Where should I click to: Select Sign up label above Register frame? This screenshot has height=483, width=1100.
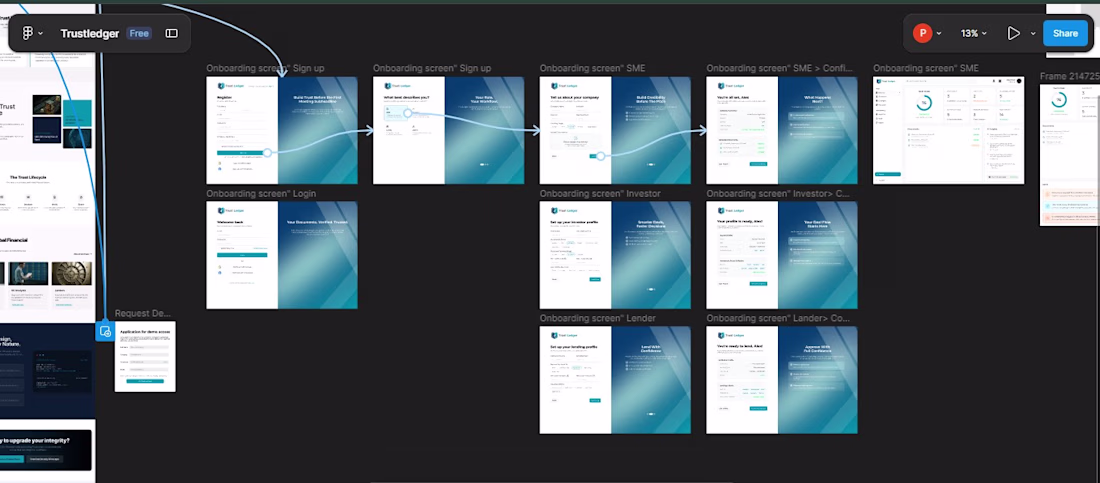coord(265,68)
